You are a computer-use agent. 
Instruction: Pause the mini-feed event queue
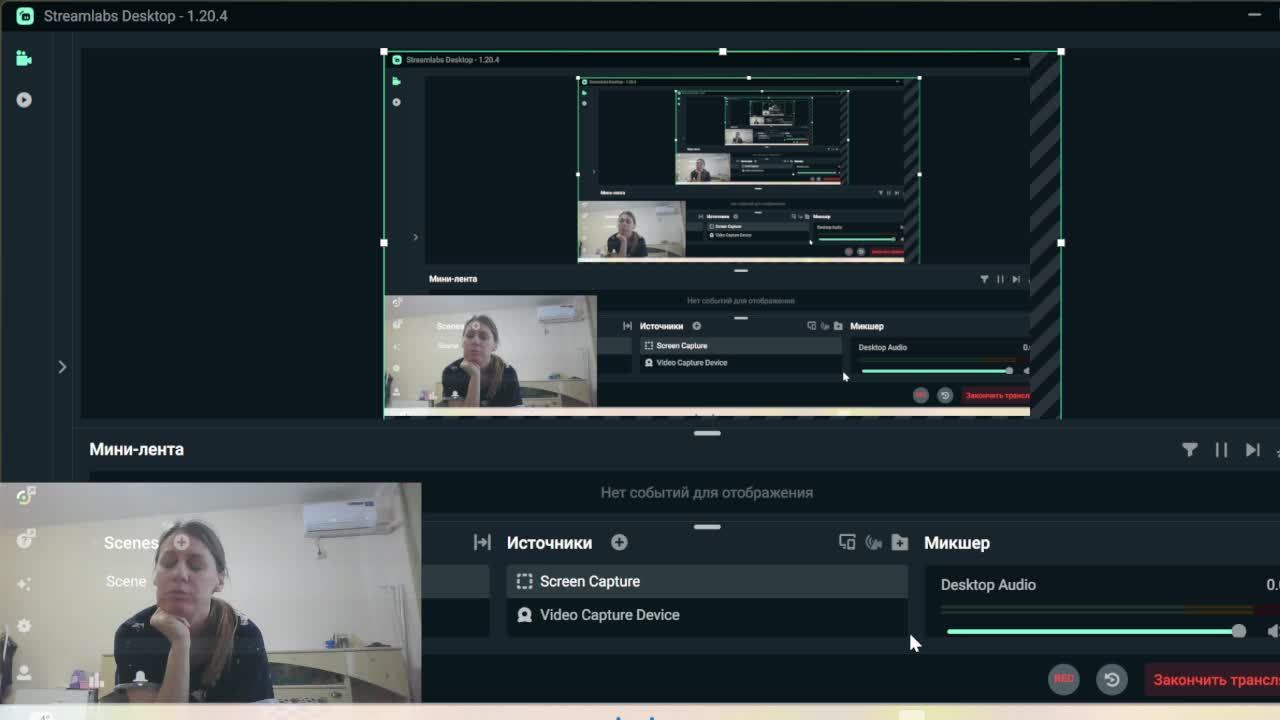pos(1221,450)
